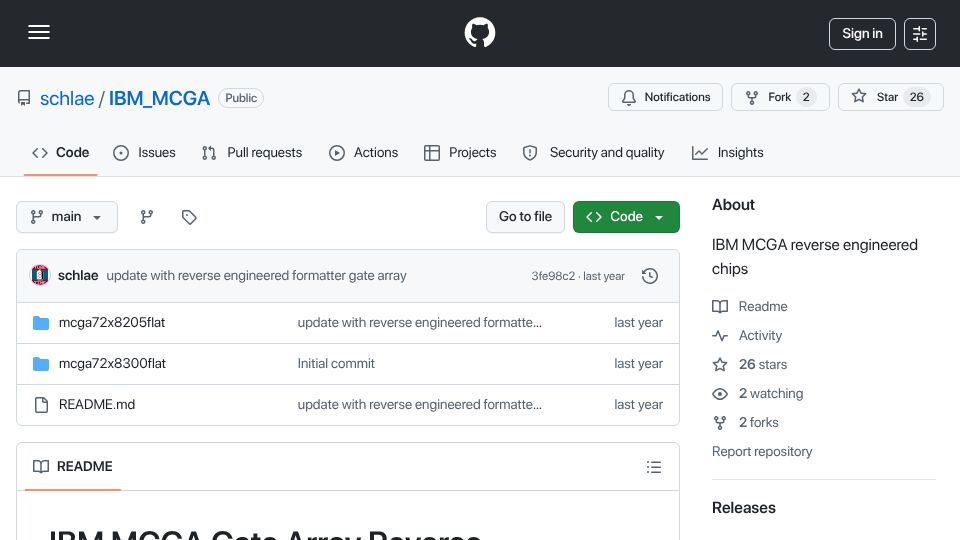
Task: Open the hamburger navigation menu
Action: [x=39, y=32]
